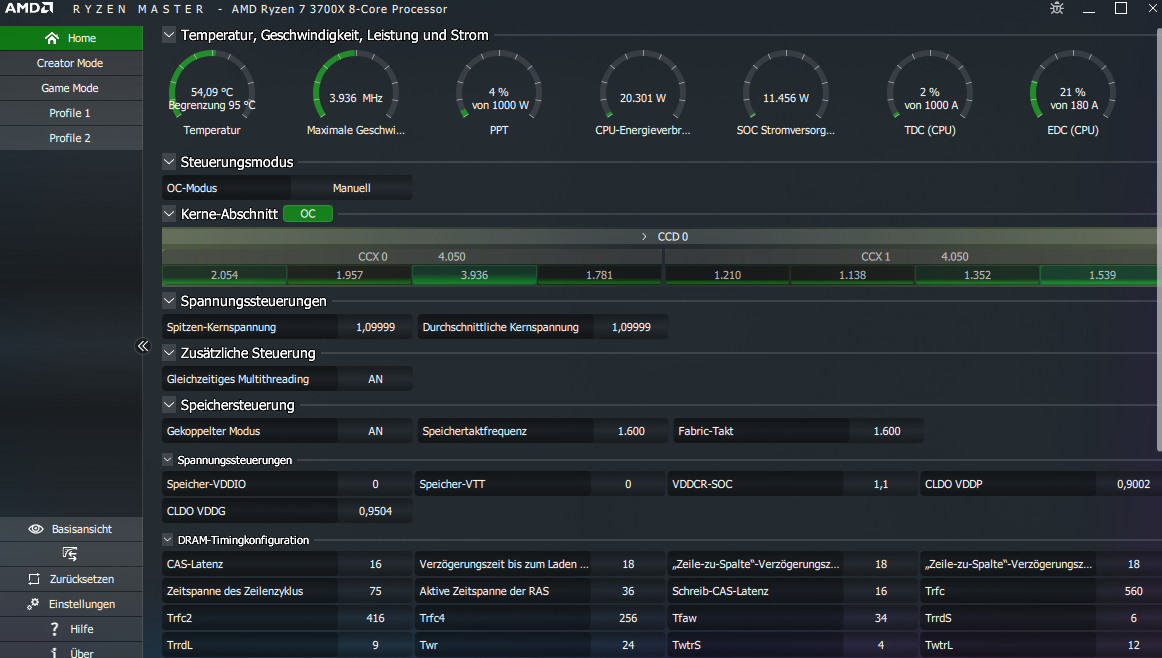Open Hilfe help page
Viewport: 1162px width, 658px height.
(71, 629)
